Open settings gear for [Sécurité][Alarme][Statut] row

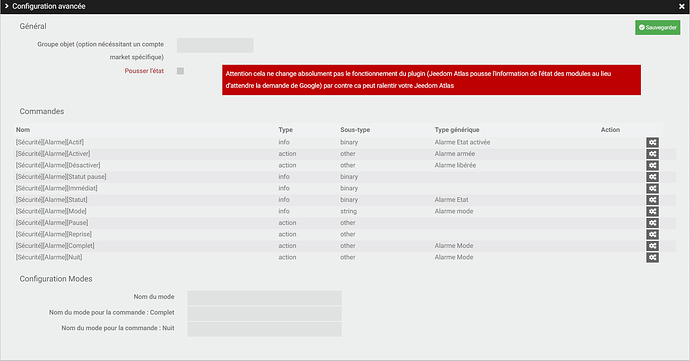click(652, 200)
